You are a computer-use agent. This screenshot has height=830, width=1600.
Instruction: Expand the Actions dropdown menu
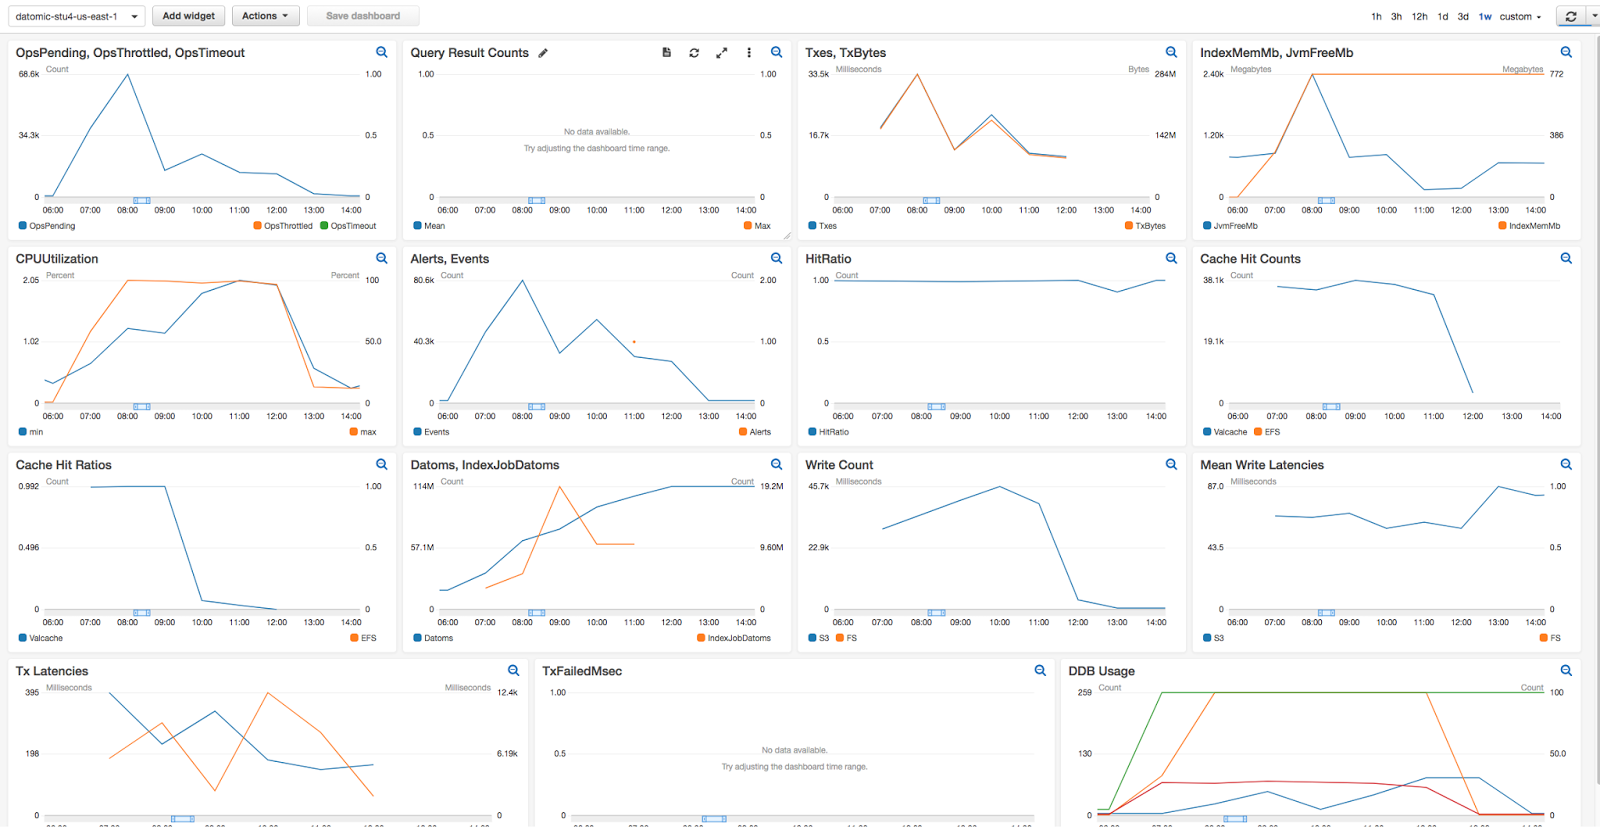pyautogui.click(x=265, y=16)
